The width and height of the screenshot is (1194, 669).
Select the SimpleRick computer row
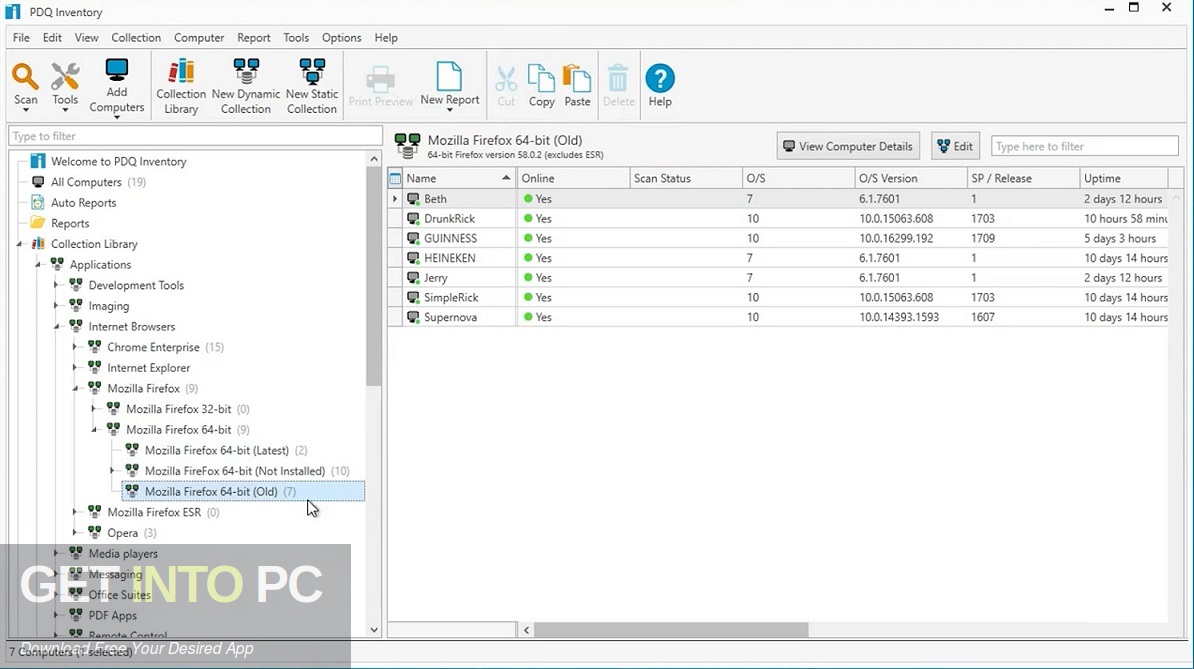(x=777, y=298)
